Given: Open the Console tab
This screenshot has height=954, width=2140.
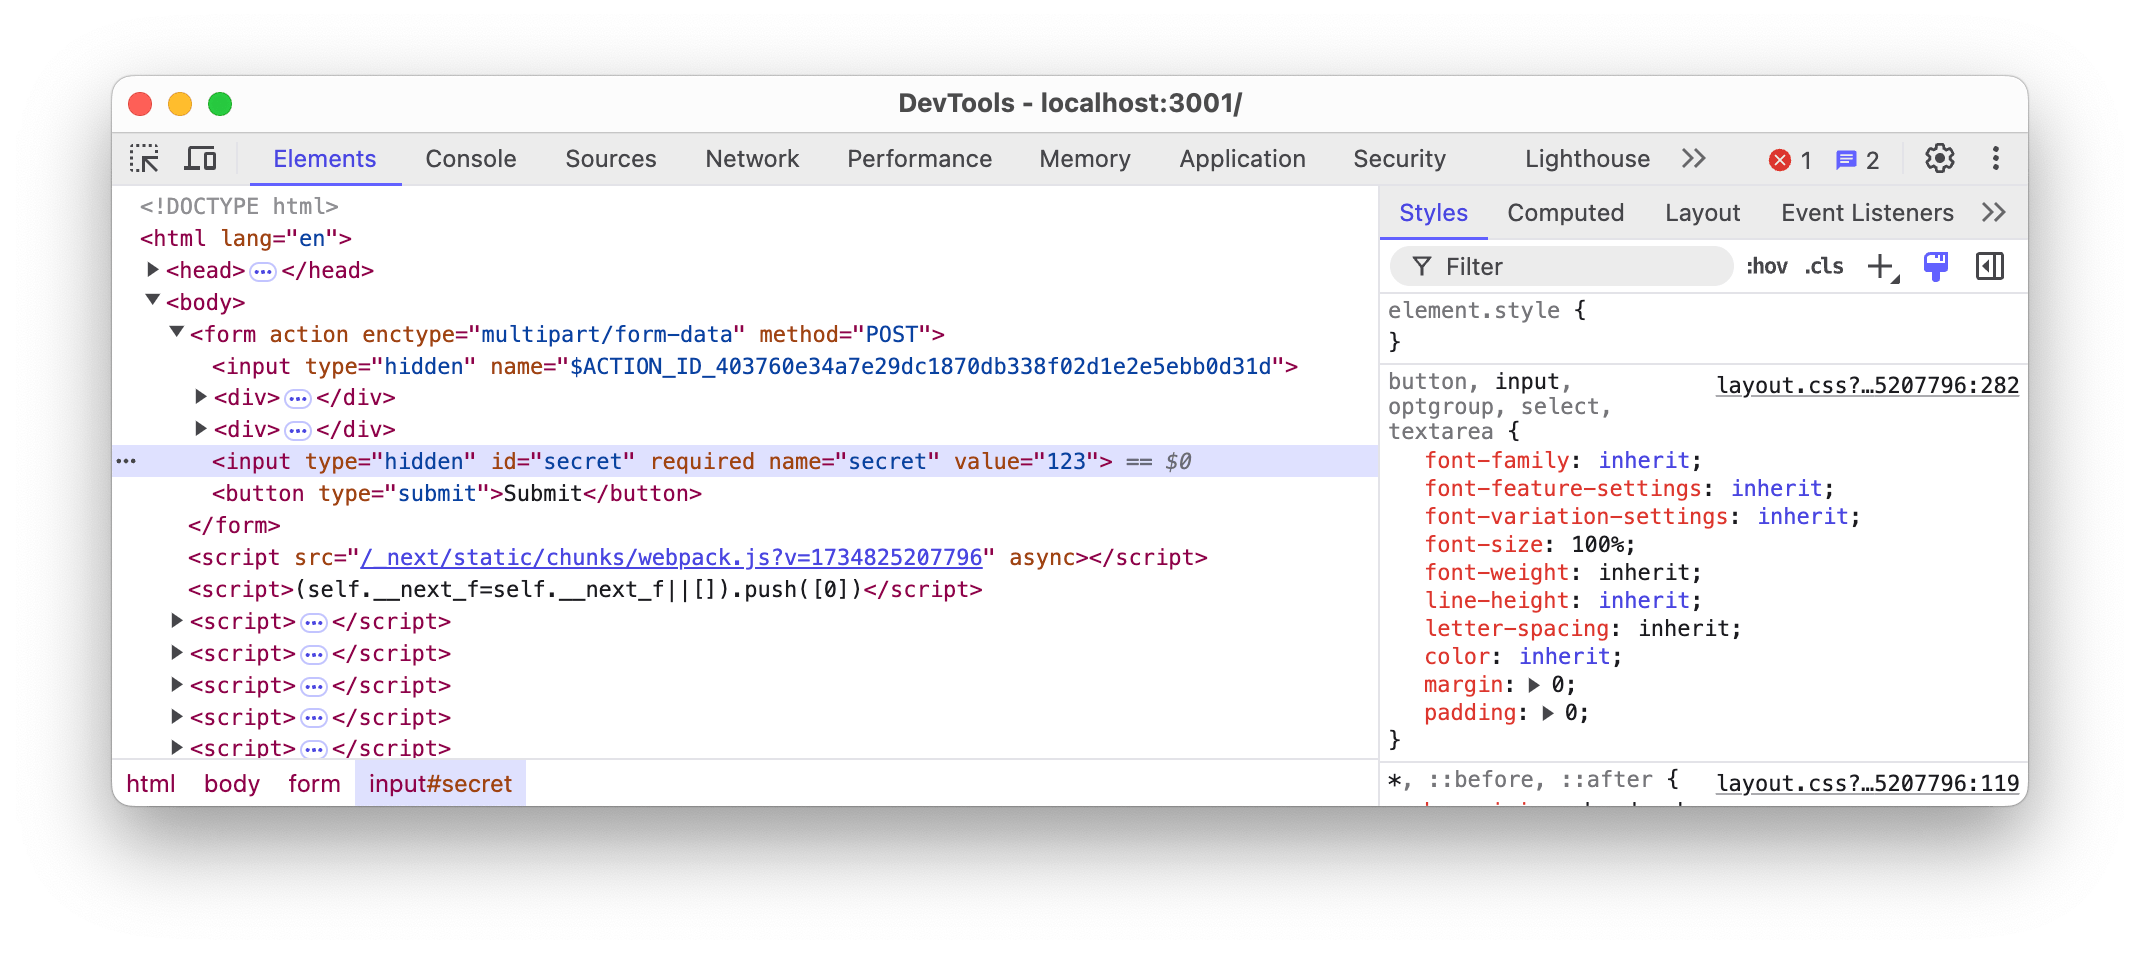Looking at the screenshot, I should [x=471, y=159].
